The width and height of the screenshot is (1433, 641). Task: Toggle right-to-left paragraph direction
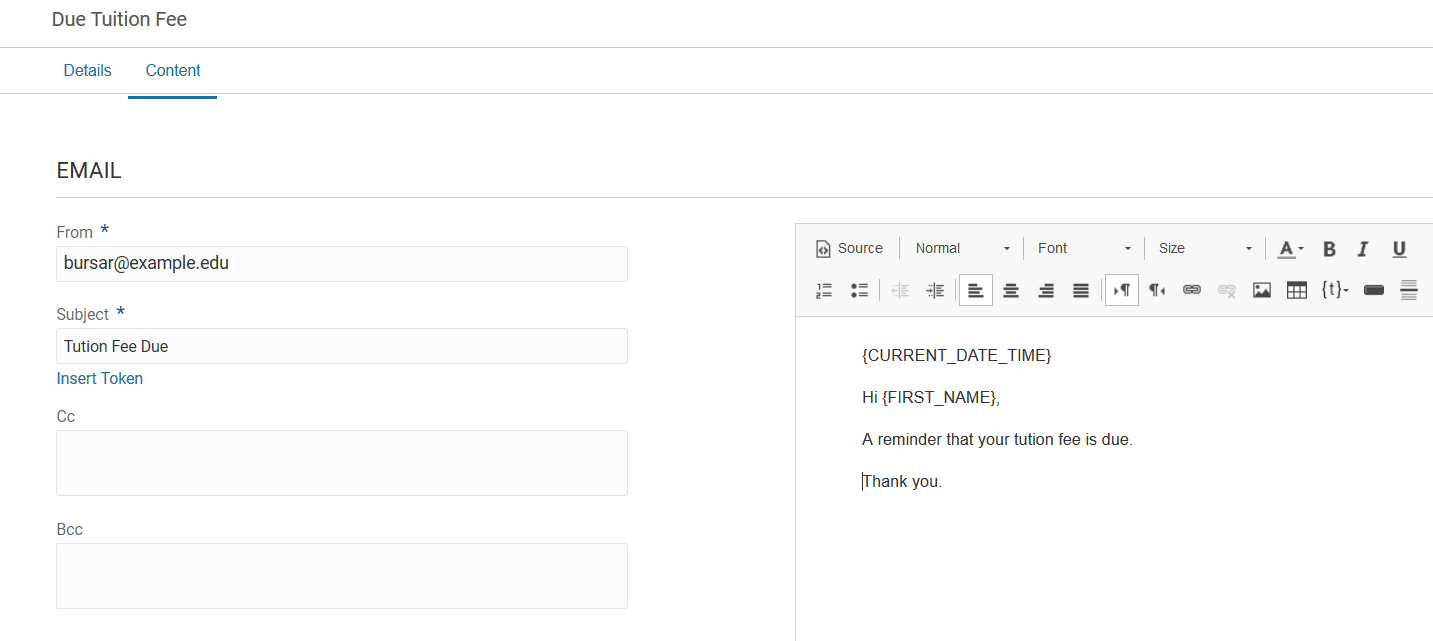(1156, 290)
